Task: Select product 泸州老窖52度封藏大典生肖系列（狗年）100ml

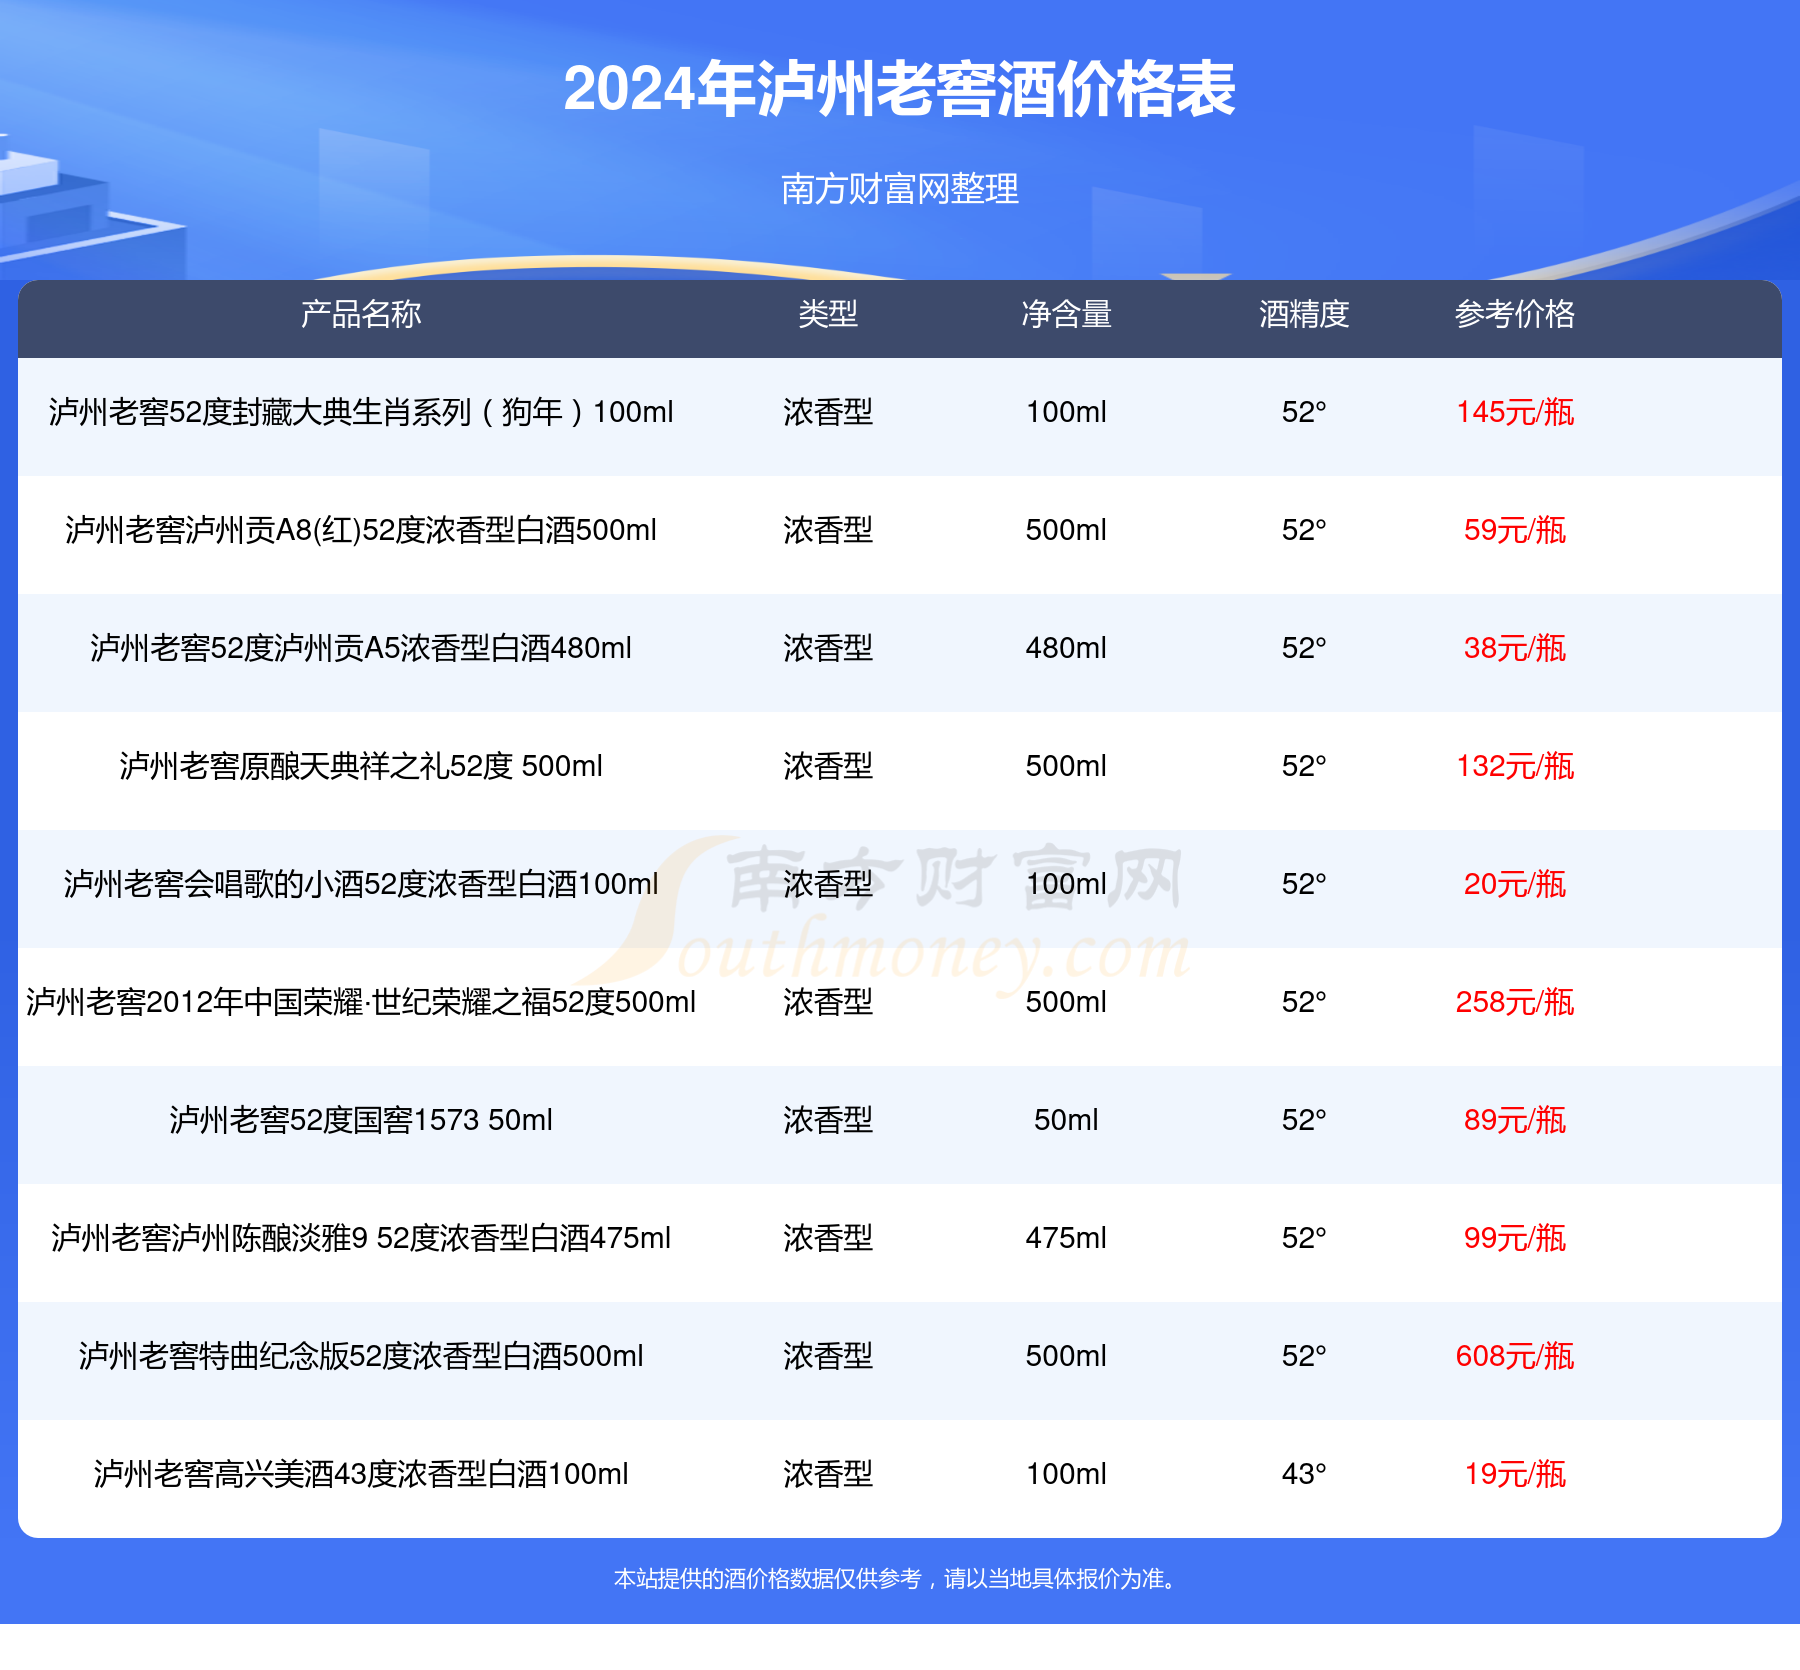Action: [361, 412]
